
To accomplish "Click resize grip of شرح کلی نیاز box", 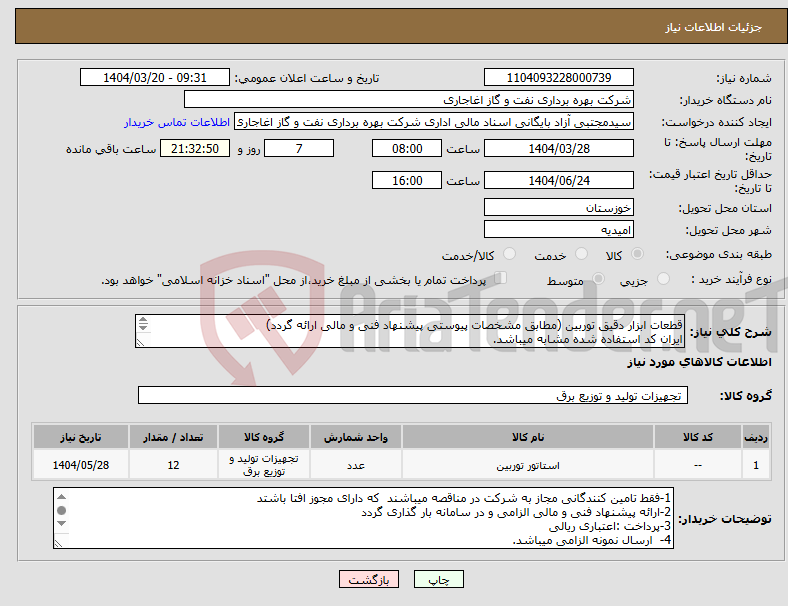I will (140, 342).
